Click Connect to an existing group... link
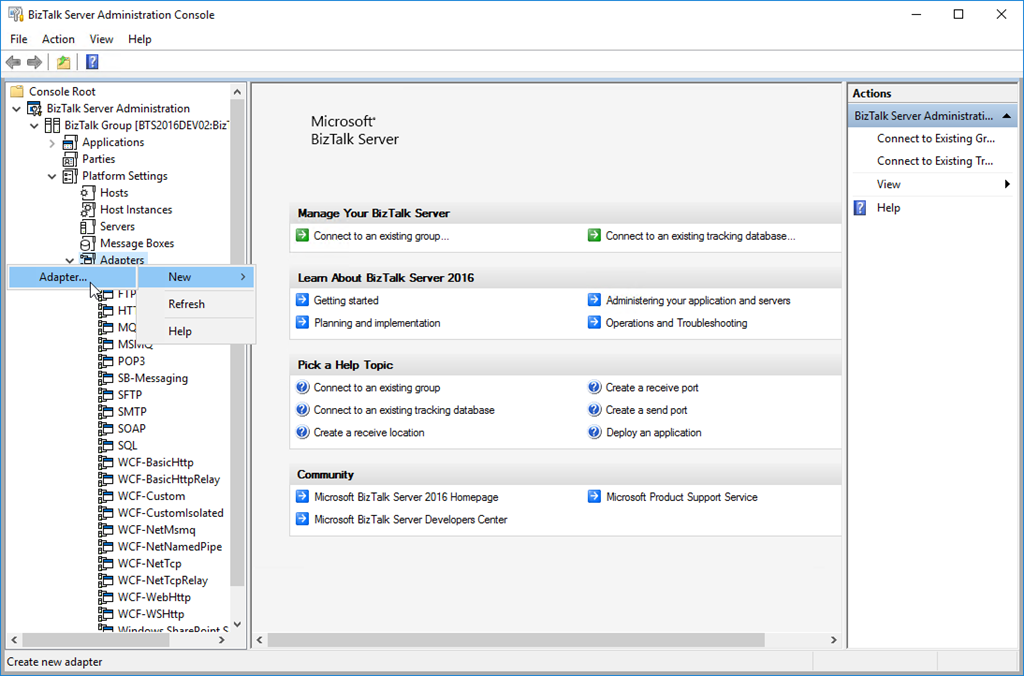This screenshot has width=1024, height=676. pyautogui.click(x=381, y=236)
